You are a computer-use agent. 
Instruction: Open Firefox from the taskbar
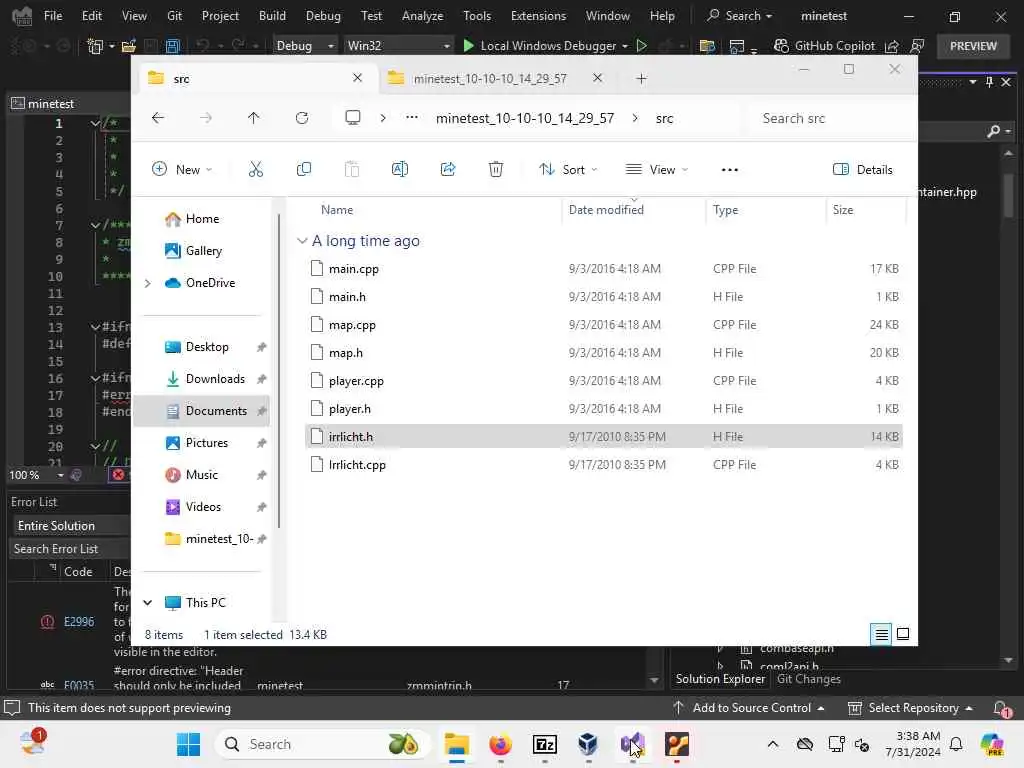(501, 744)
